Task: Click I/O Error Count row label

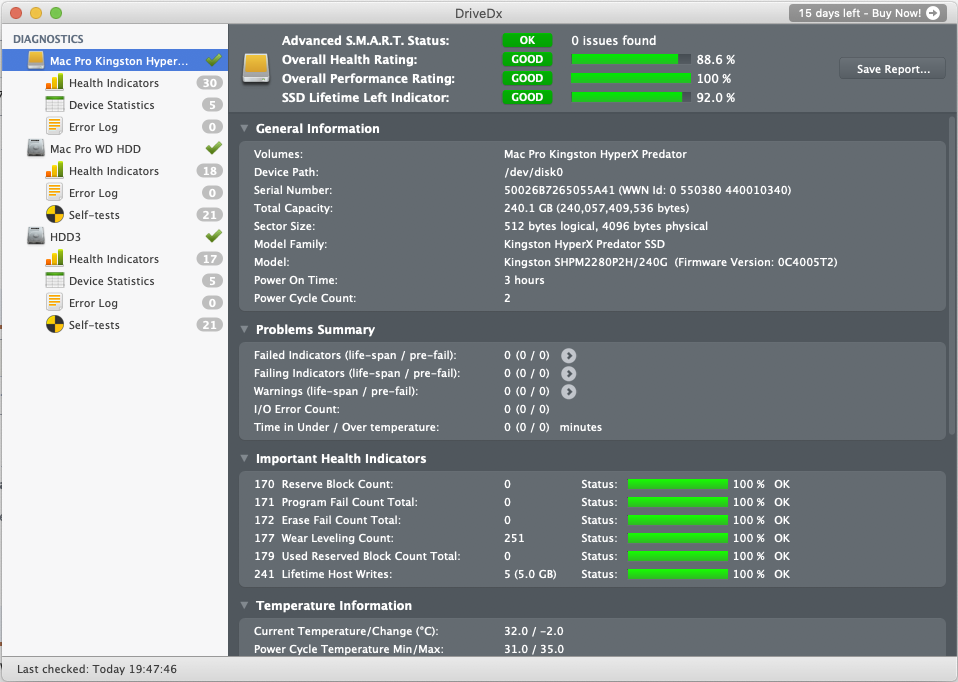Action: (x=297, y=409)
